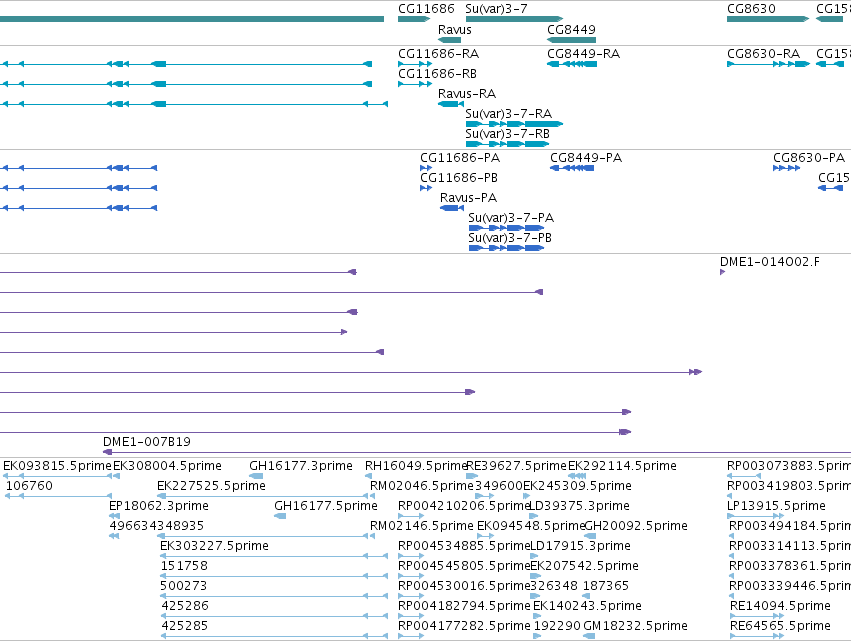Select the CG8449-RA transcript label

583,54
